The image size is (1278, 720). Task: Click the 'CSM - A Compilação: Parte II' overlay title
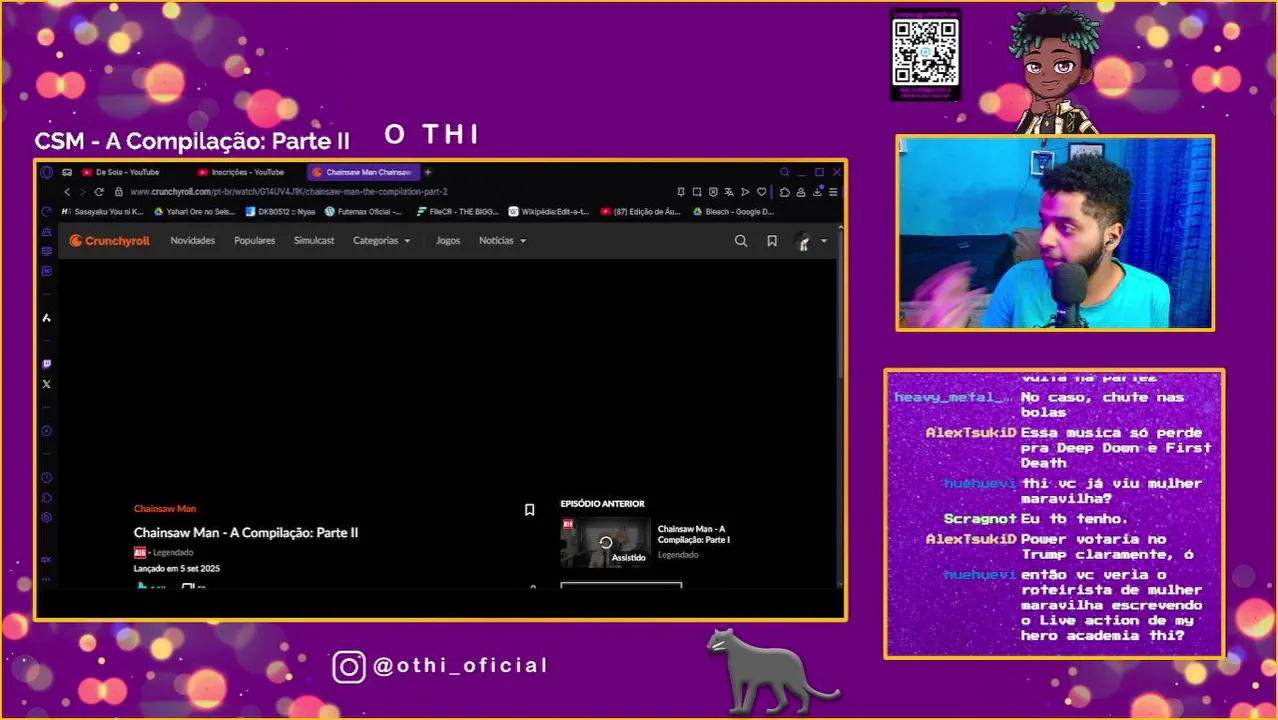(192, 141)
